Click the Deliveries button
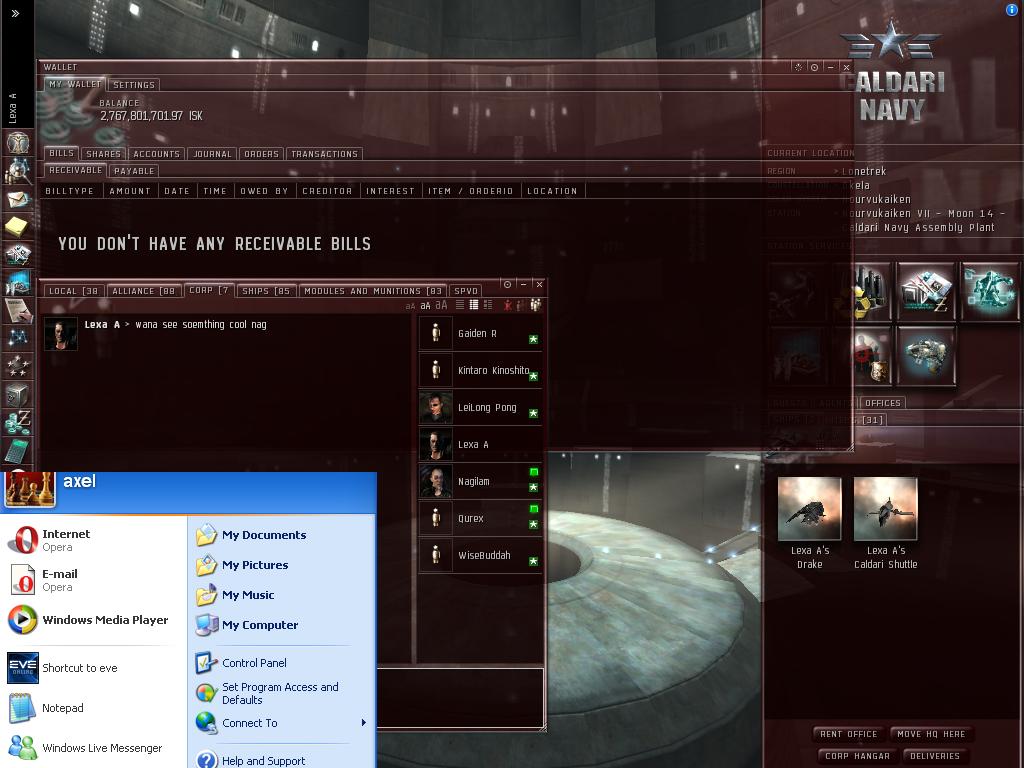1024x768 pixels. [935, 756]
